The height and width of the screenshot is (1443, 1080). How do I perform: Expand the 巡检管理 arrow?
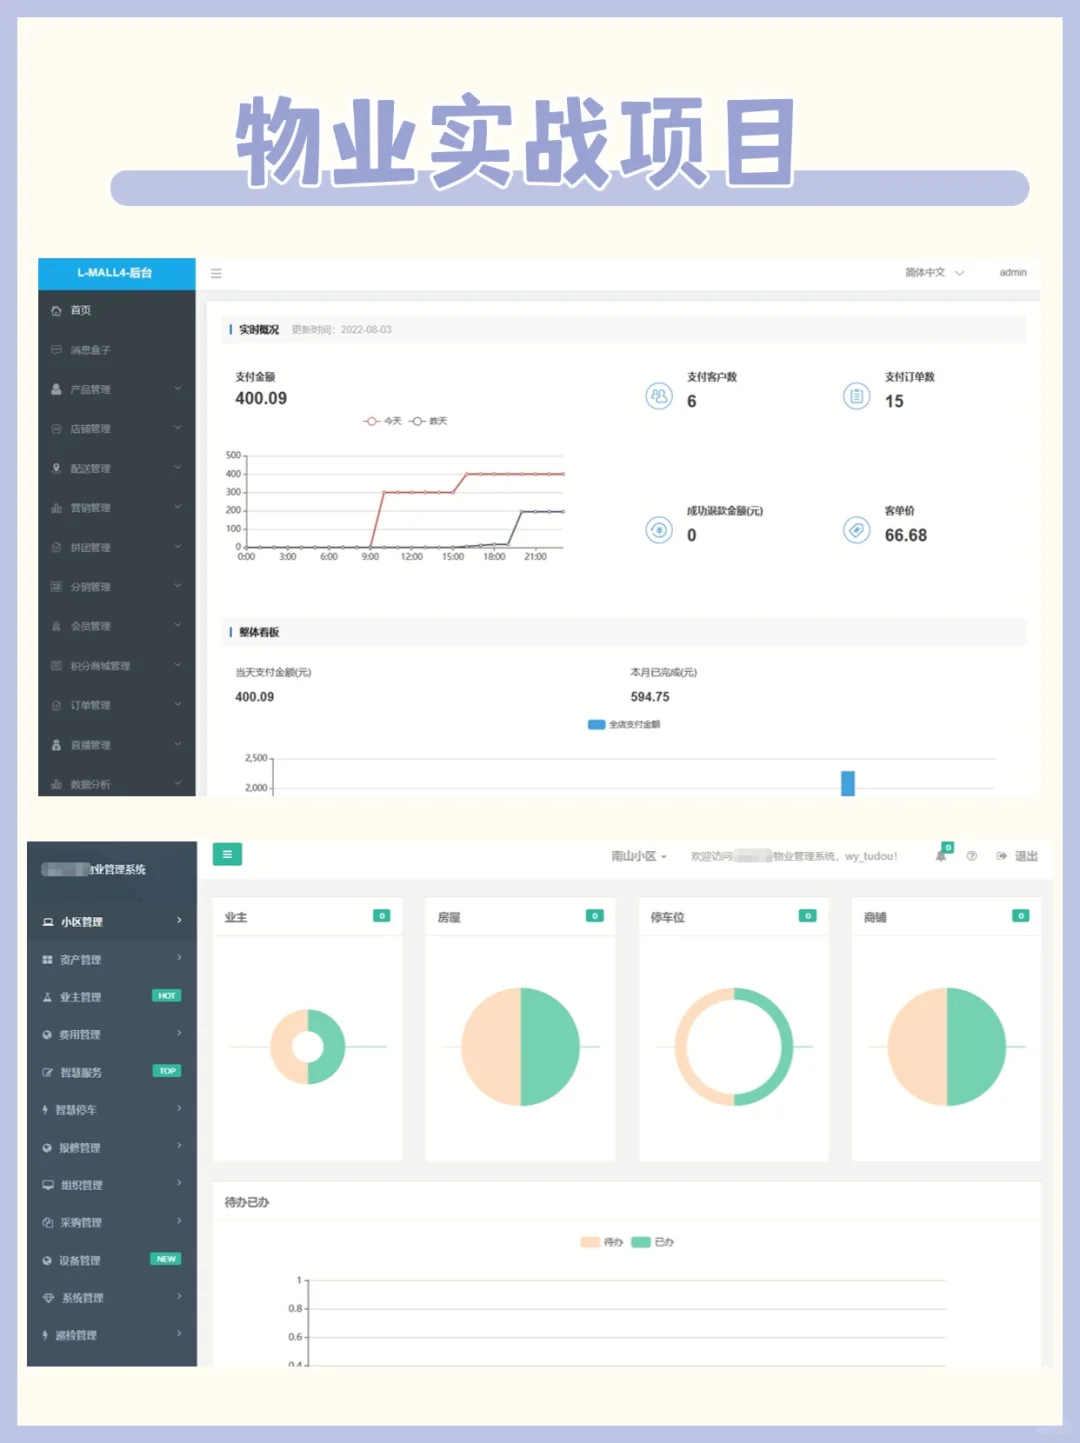[179, 1333]
